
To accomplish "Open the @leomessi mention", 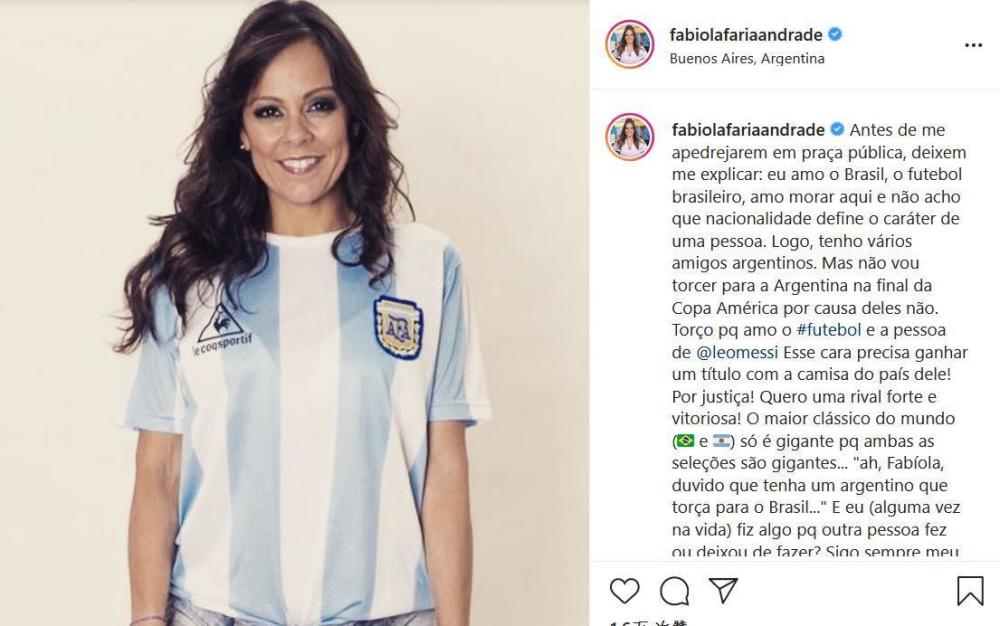I will pos(737,353).
